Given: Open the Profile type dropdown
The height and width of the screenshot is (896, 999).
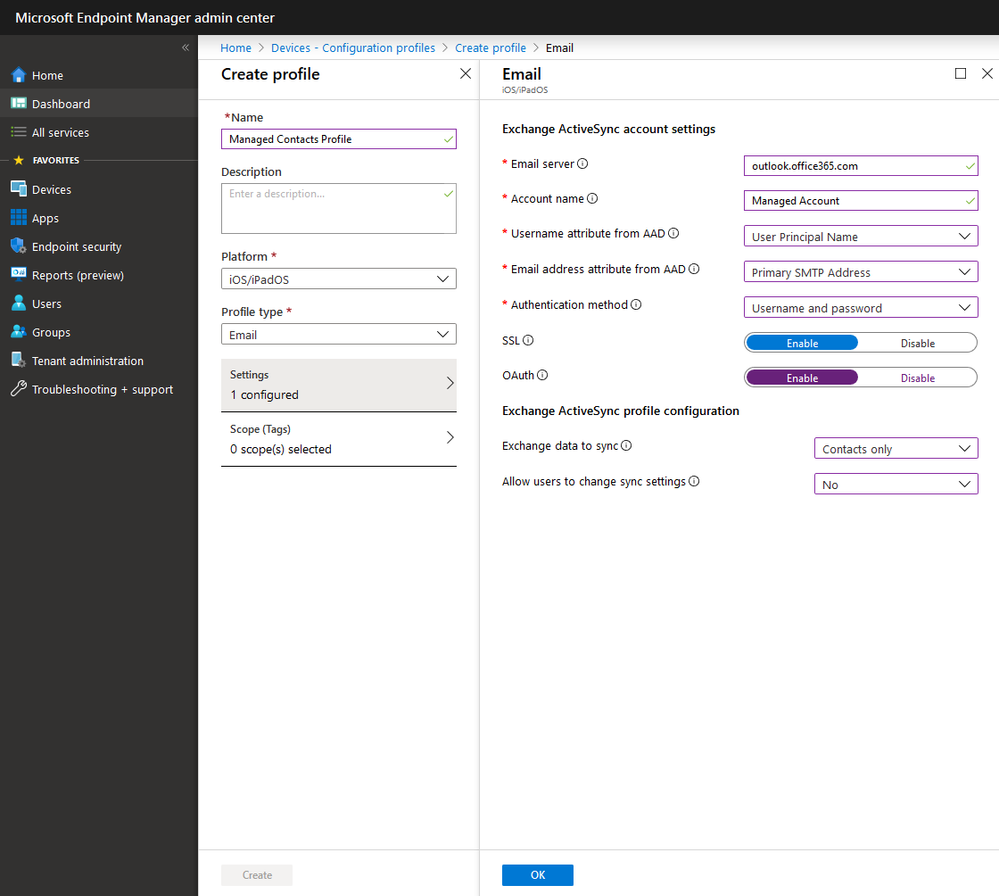Looking at the screenshot, I should pos(338,335).
